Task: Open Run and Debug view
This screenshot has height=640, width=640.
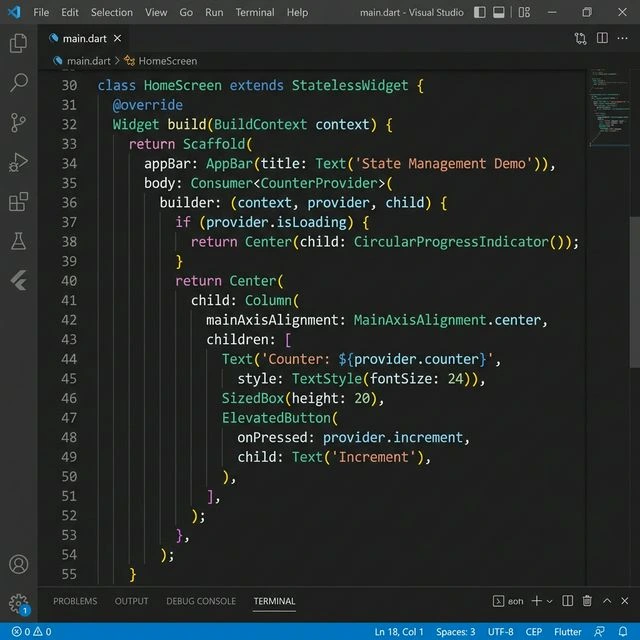Action: pos(18,162)
